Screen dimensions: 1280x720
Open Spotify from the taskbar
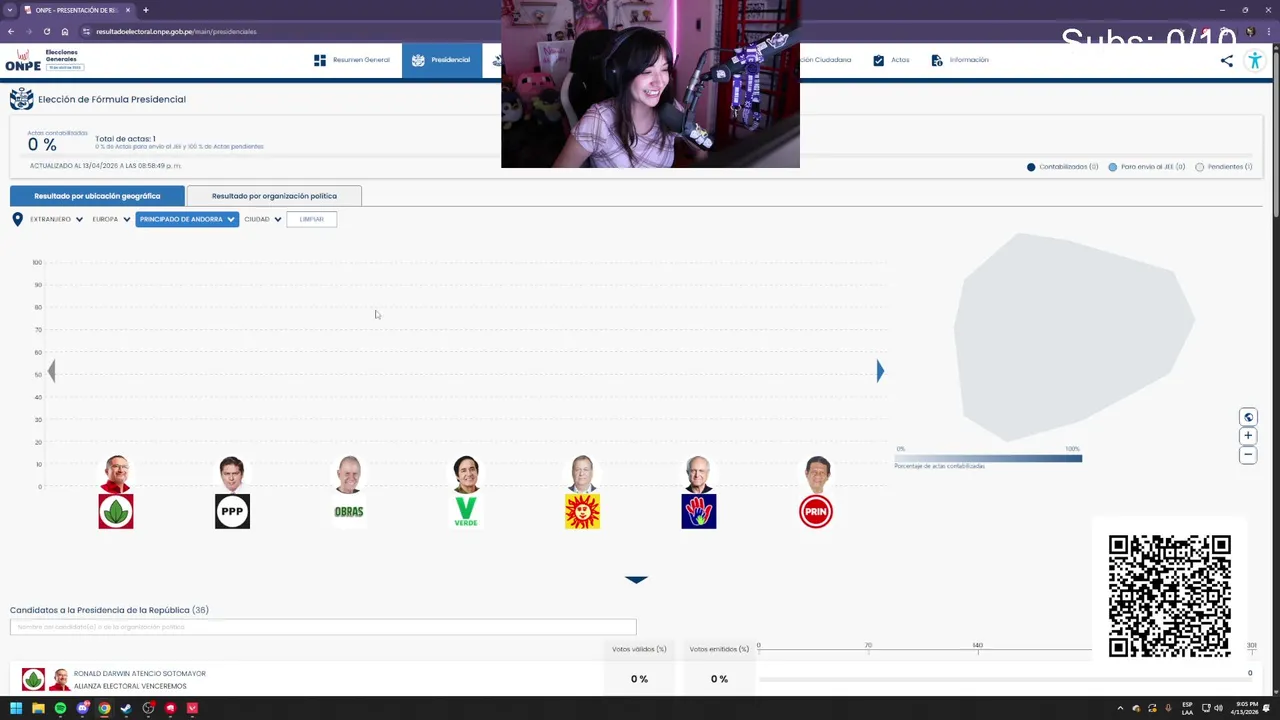[60, 708]
